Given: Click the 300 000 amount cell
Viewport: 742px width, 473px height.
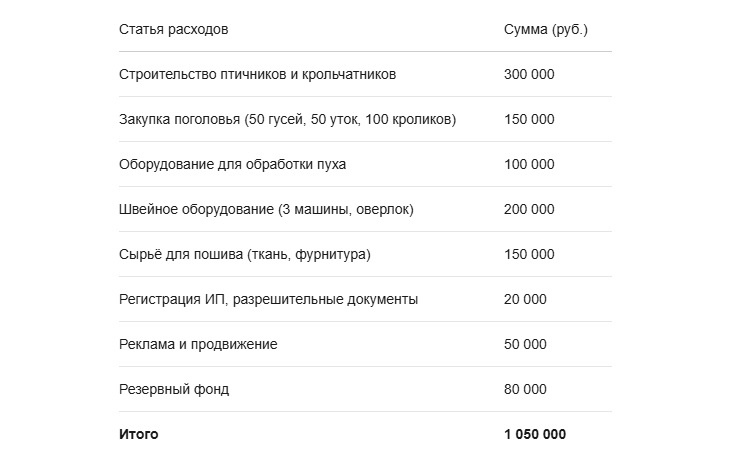Looking at the screenshot, I should click(529, 74).
